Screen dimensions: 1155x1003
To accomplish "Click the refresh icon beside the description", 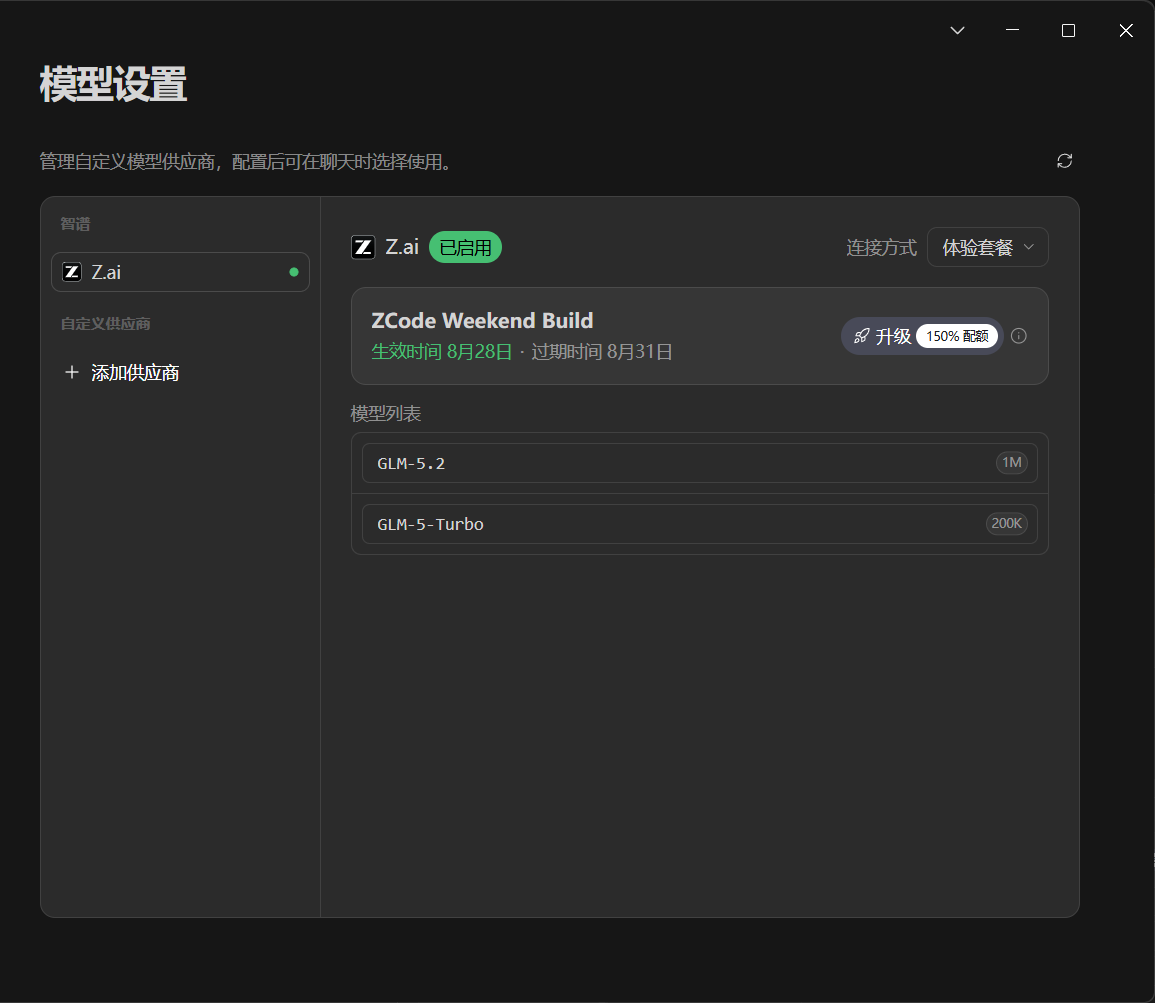I will [1064, 161].
